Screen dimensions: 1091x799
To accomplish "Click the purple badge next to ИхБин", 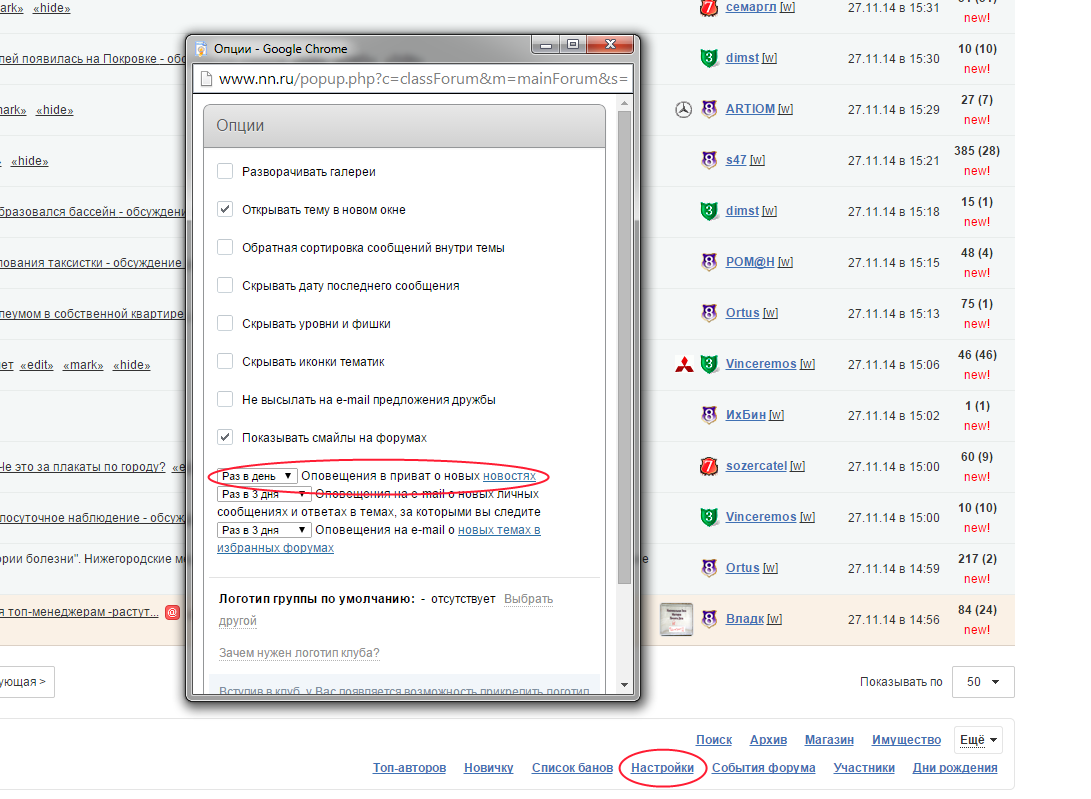I will click(708, 415).
